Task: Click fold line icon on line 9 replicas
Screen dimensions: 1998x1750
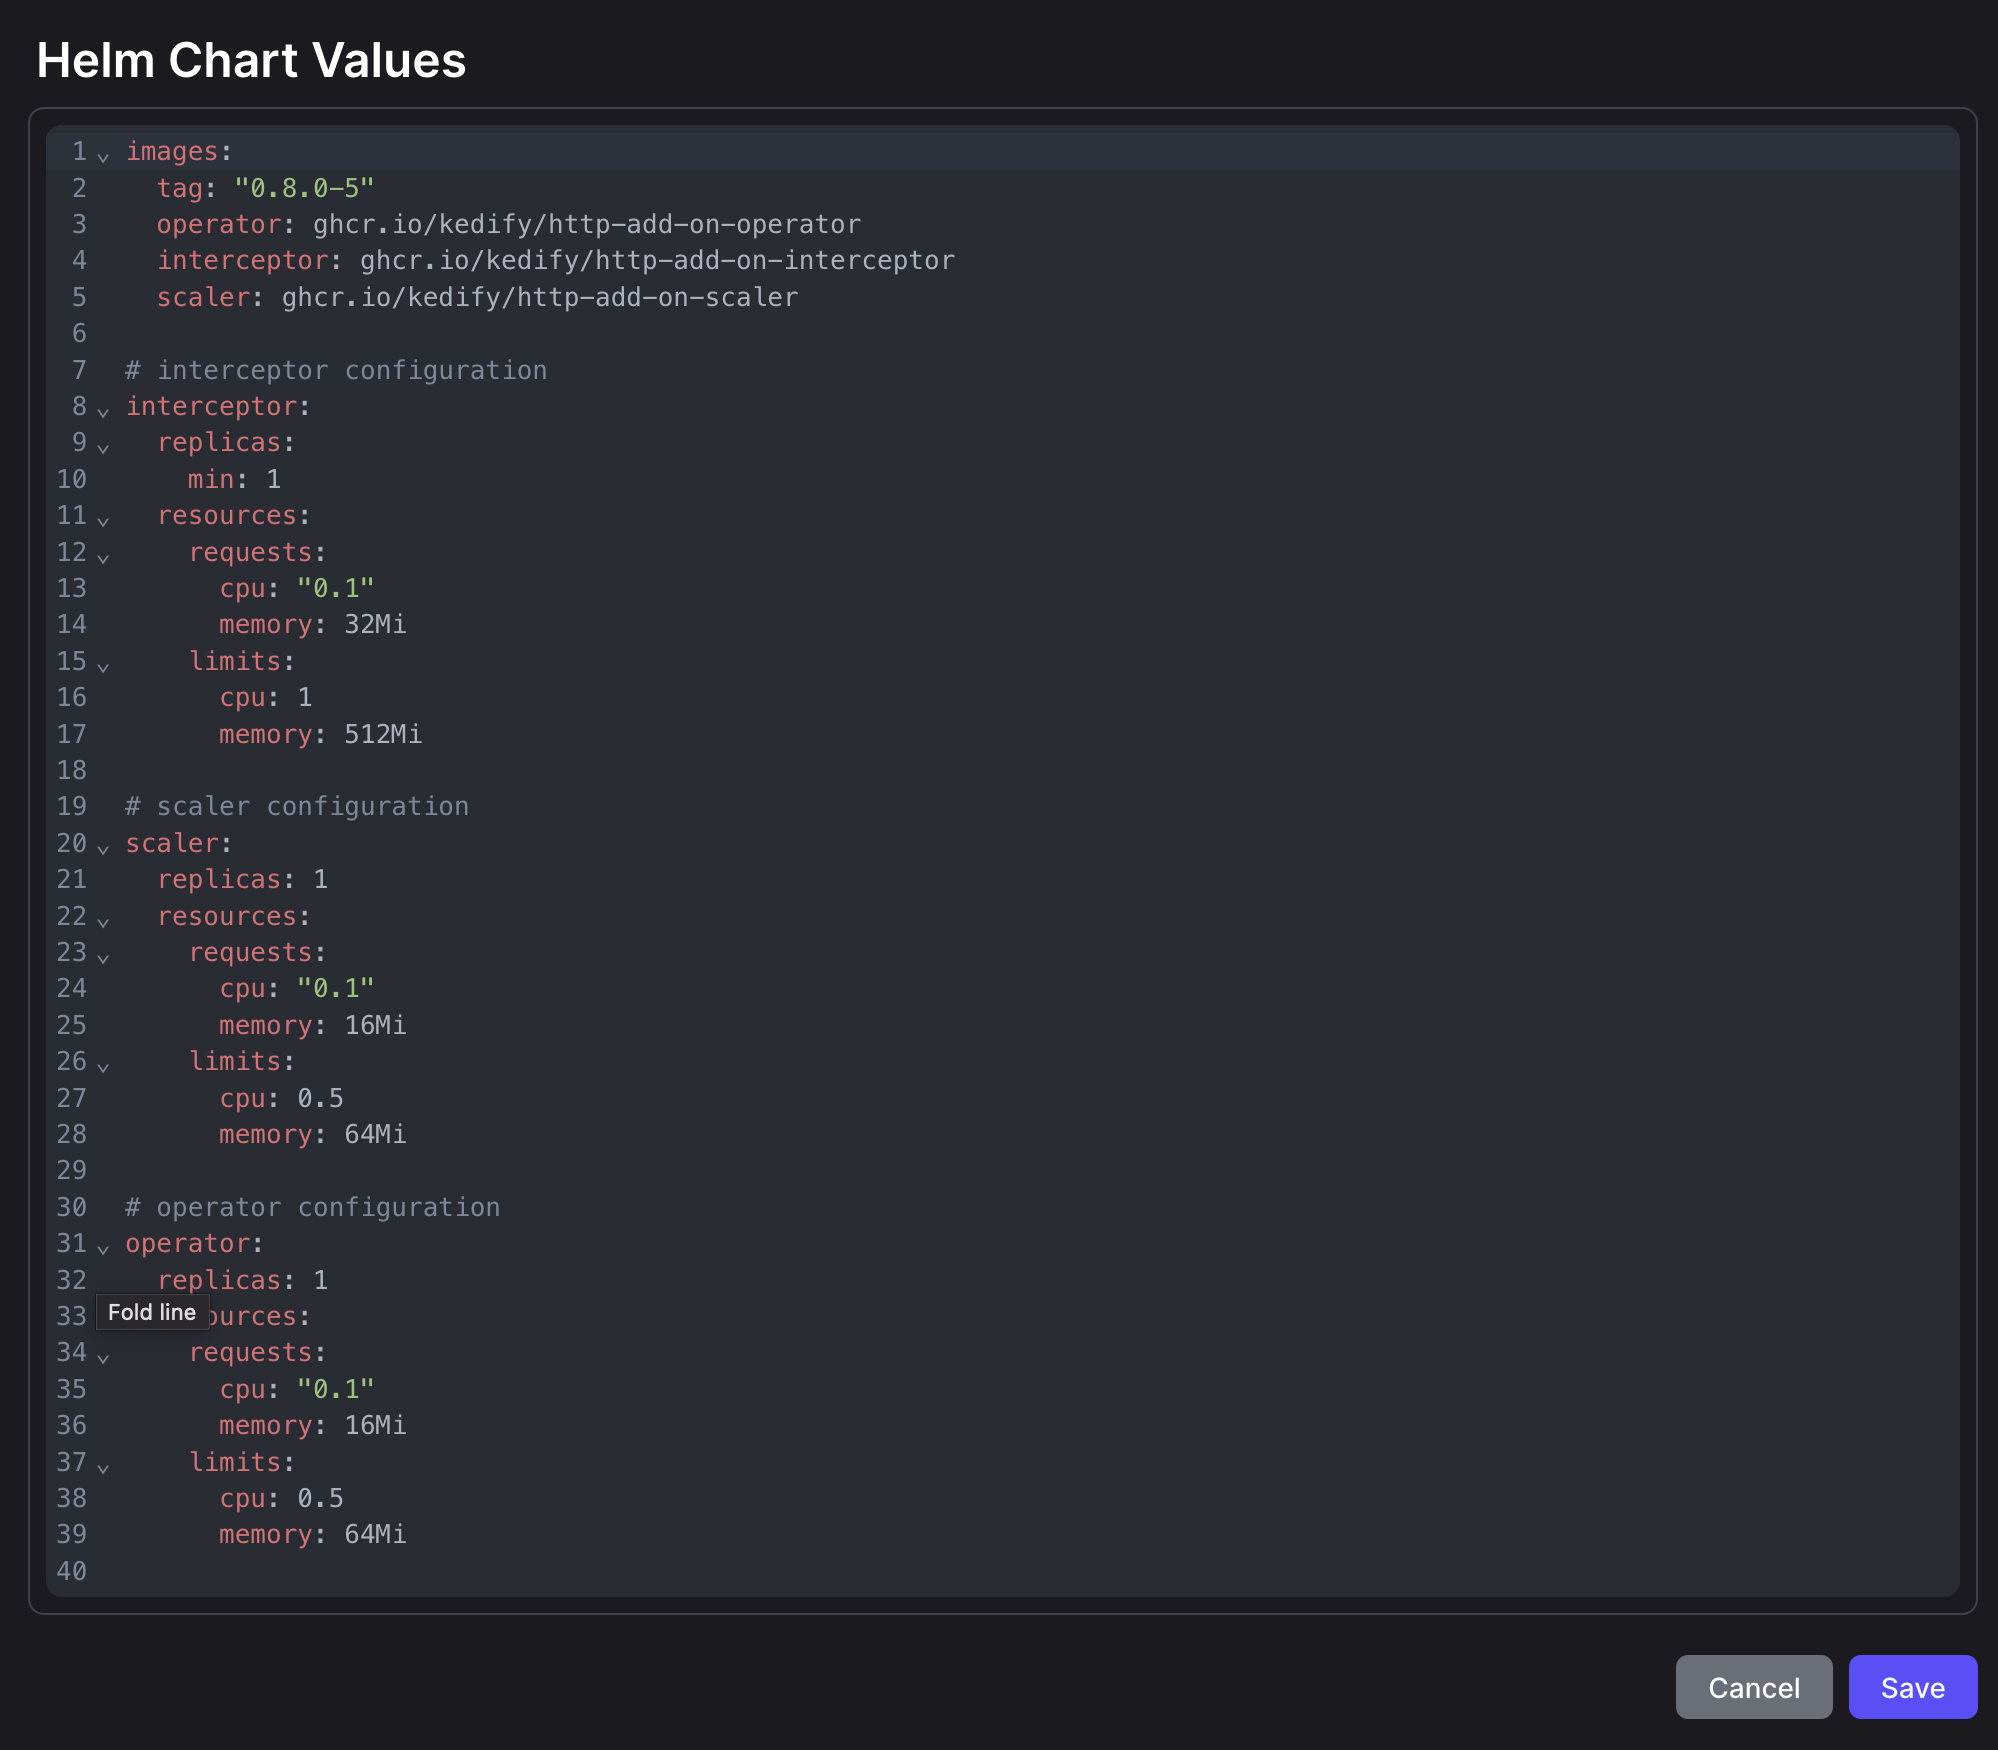Action: (x=109, y=450)
